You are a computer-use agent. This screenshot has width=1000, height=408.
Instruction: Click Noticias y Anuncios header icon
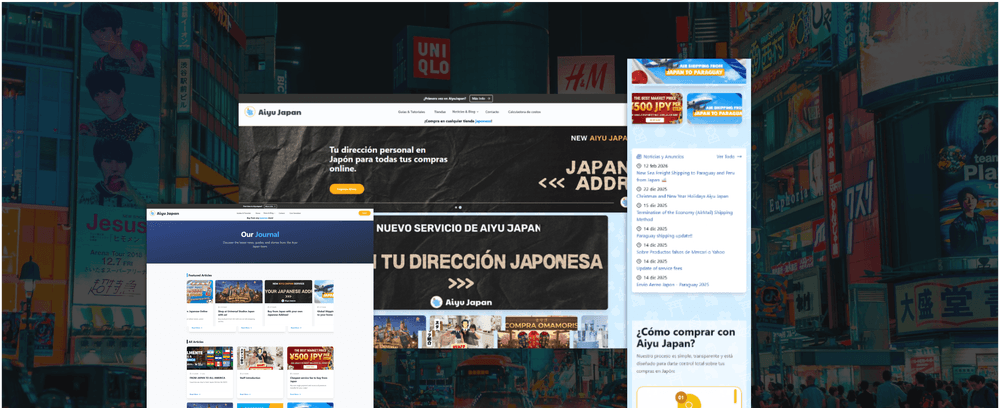(639, 156)
